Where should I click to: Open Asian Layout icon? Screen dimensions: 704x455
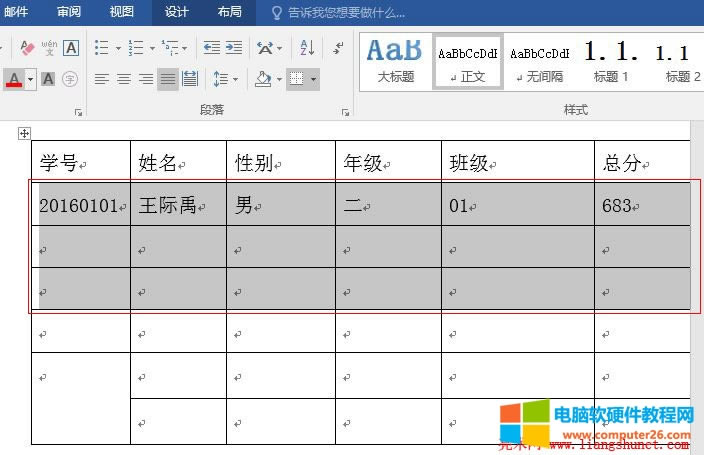(265, 48)
